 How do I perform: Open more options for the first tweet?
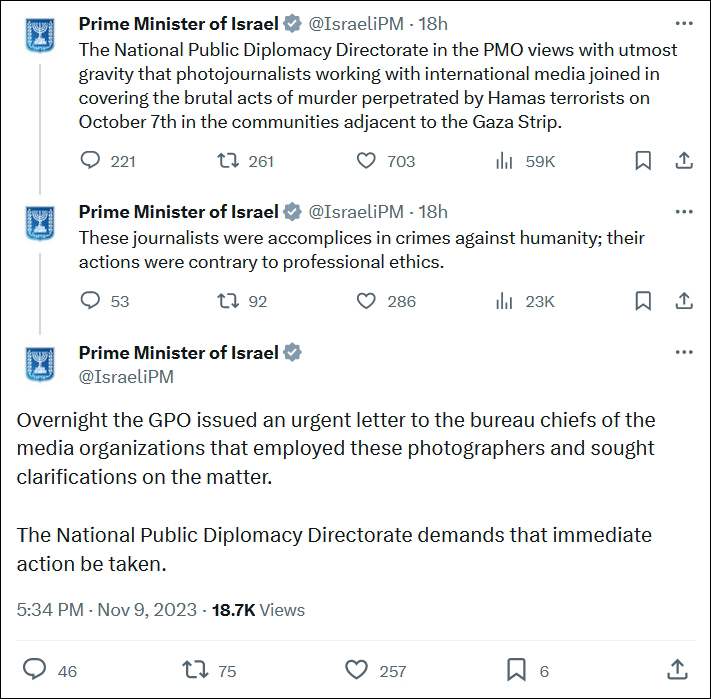tap(684, 23)
